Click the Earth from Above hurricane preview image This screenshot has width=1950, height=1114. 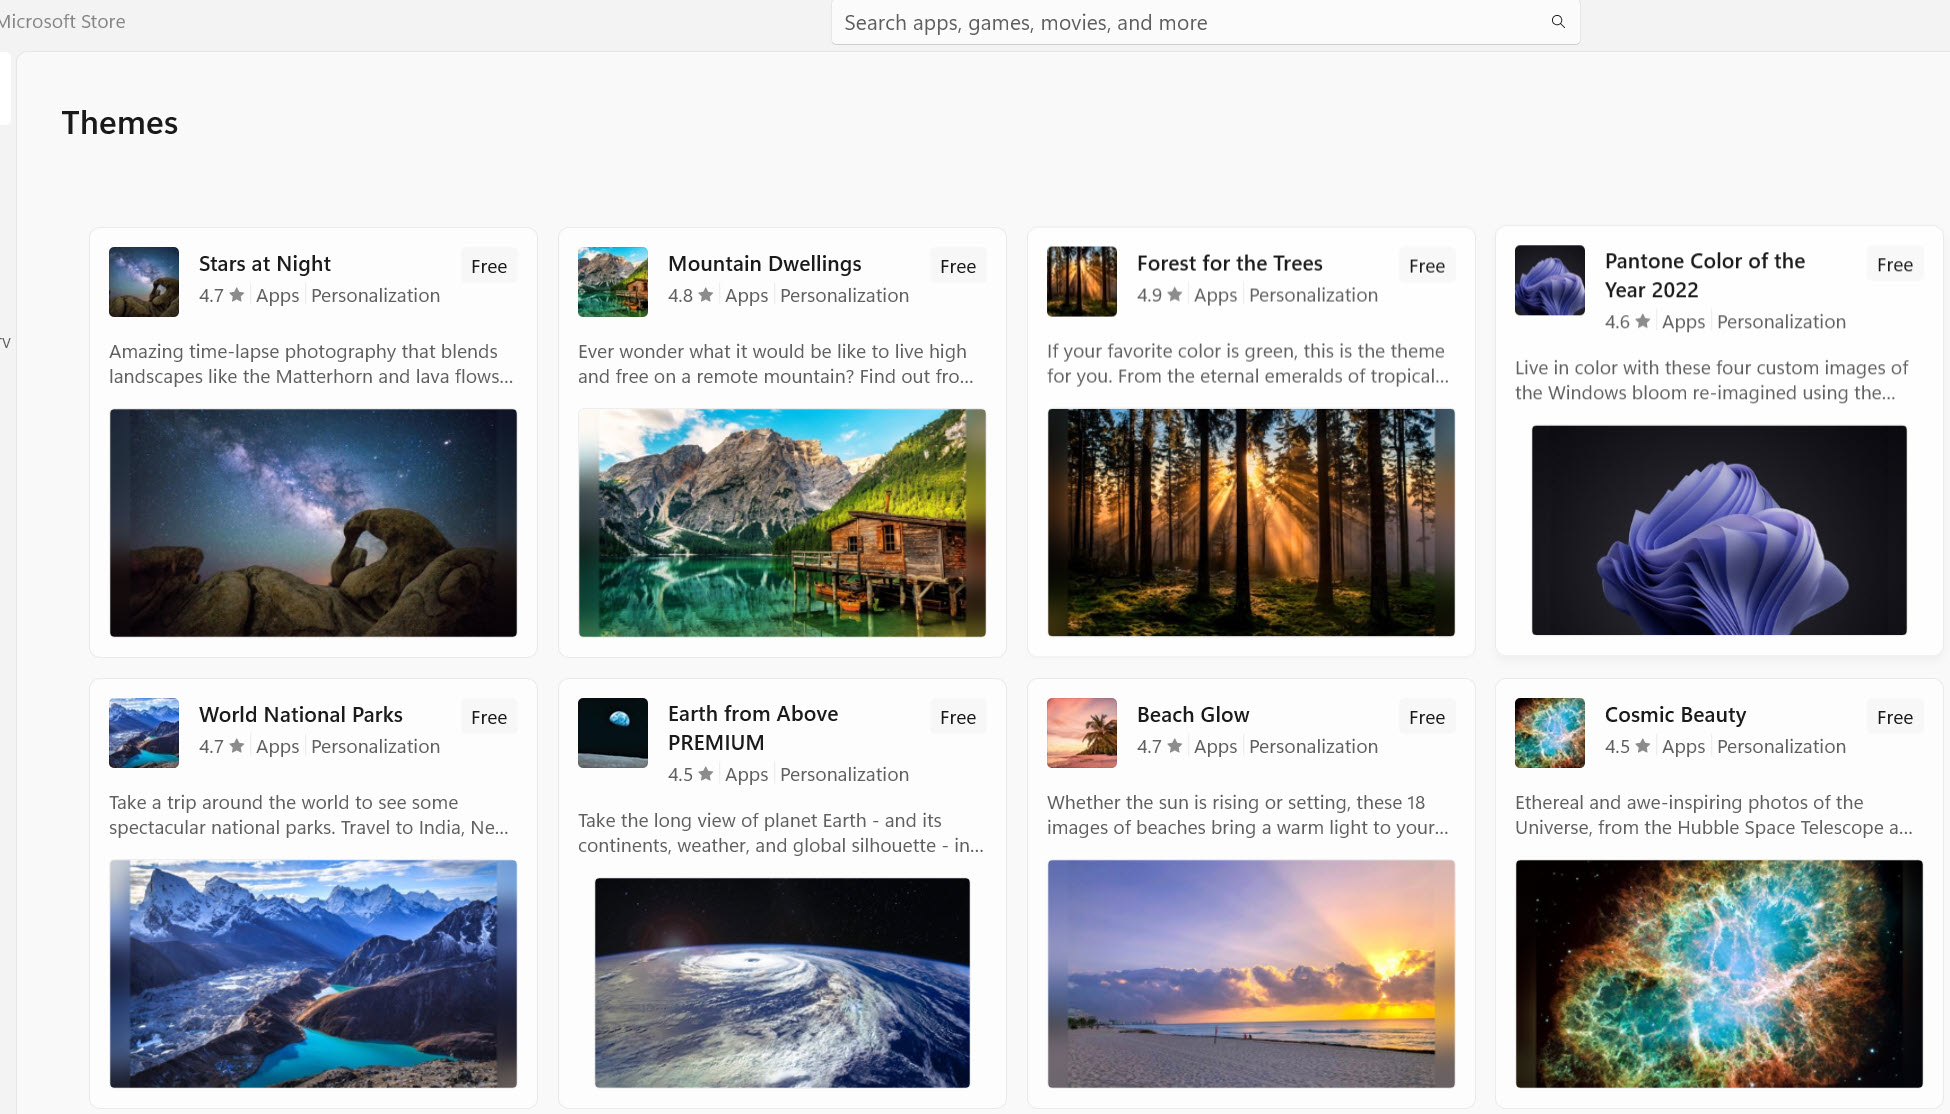click(x=782, y=983)
